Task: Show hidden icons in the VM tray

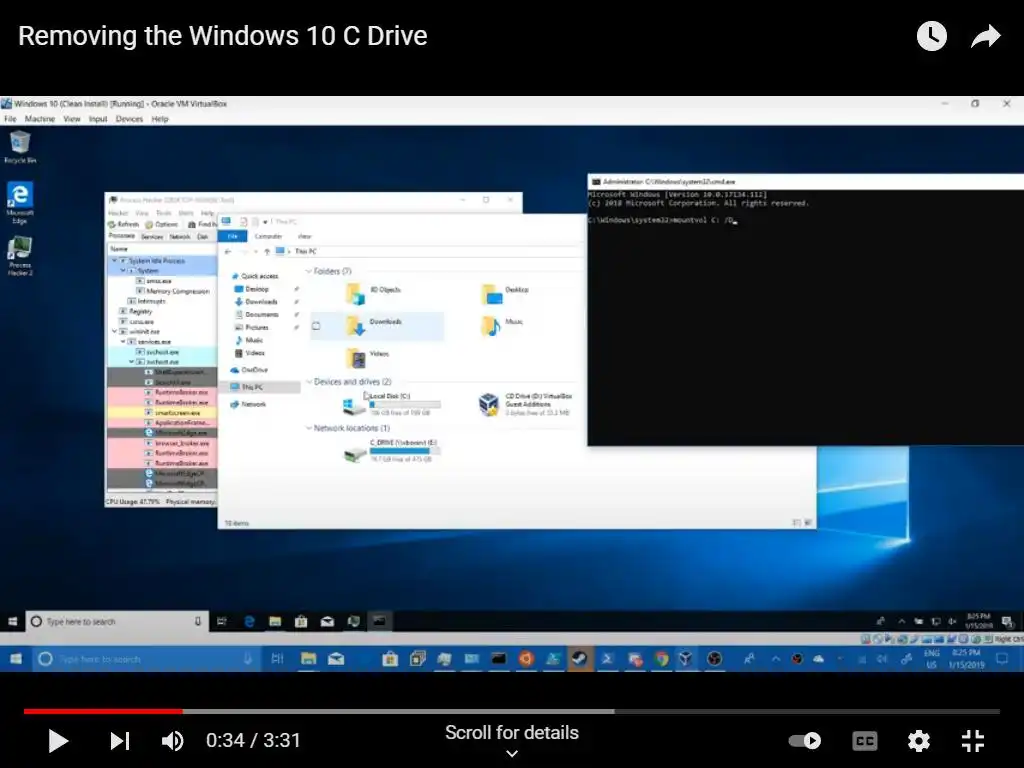Action: click(x=901, y=621)
